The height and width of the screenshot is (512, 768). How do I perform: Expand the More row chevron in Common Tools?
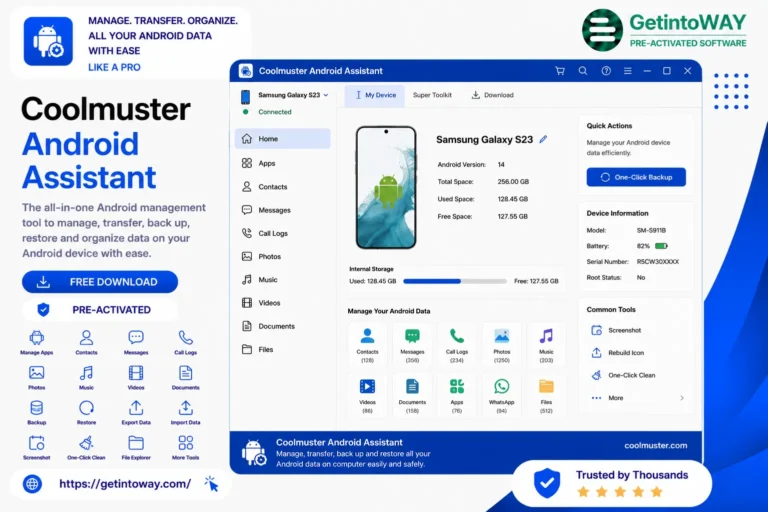point(682,398)
